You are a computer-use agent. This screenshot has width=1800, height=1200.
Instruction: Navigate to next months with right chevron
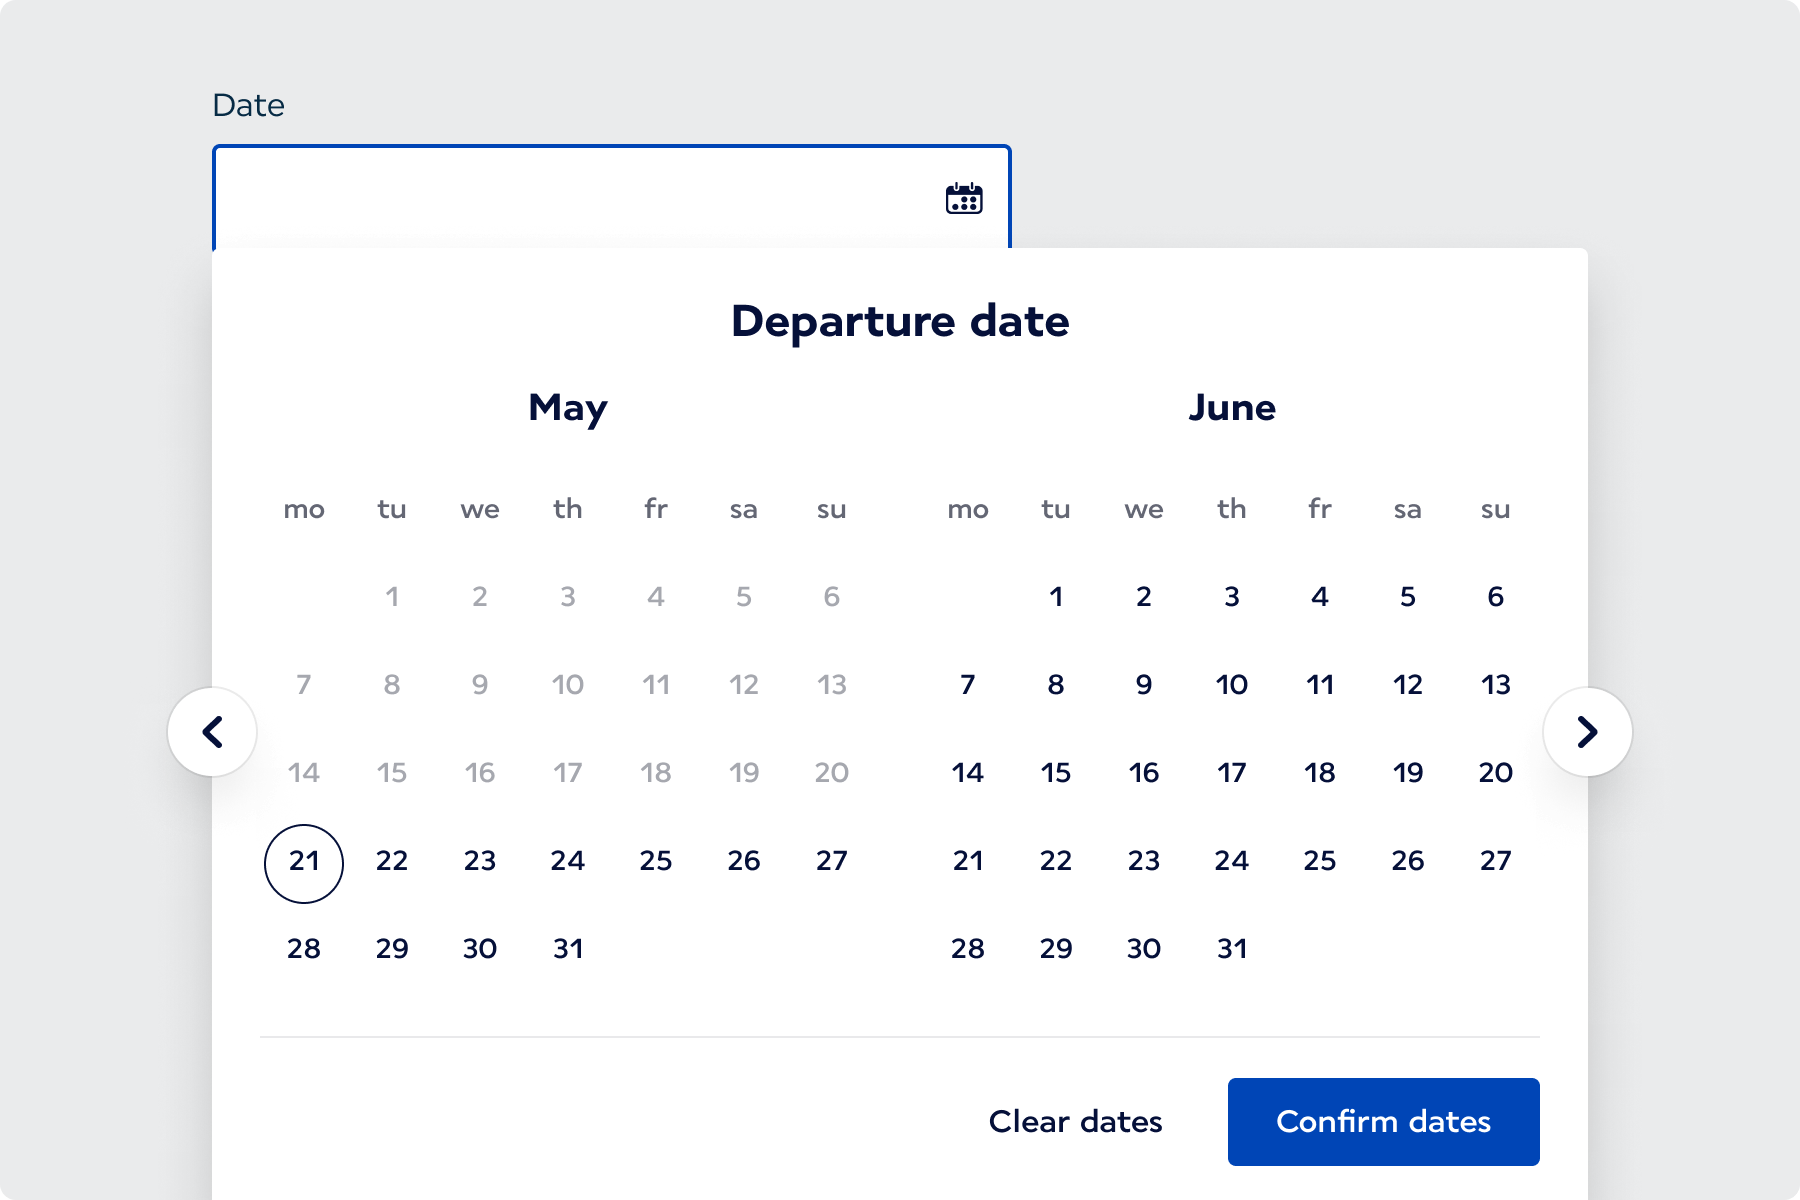[x=1587, y=732]
